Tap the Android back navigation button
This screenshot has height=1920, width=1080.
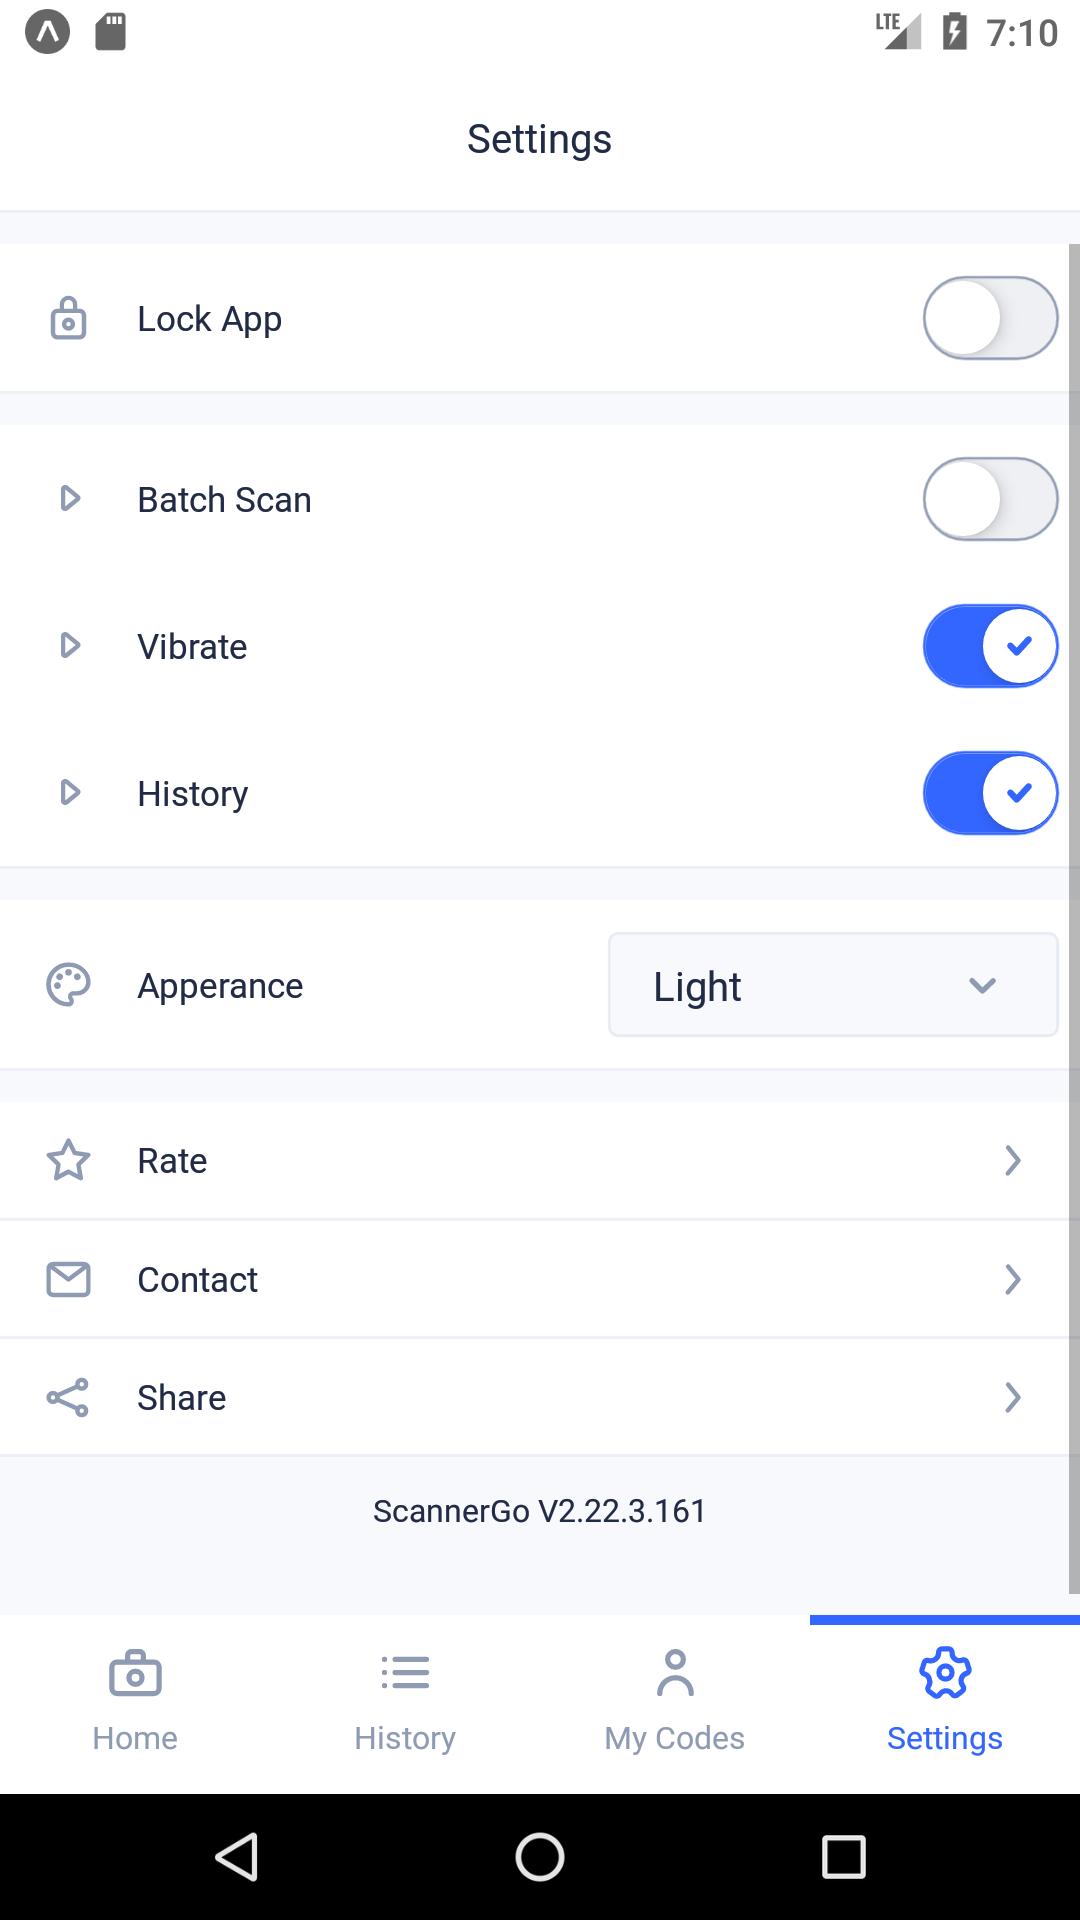click(x=238, y=1857)
